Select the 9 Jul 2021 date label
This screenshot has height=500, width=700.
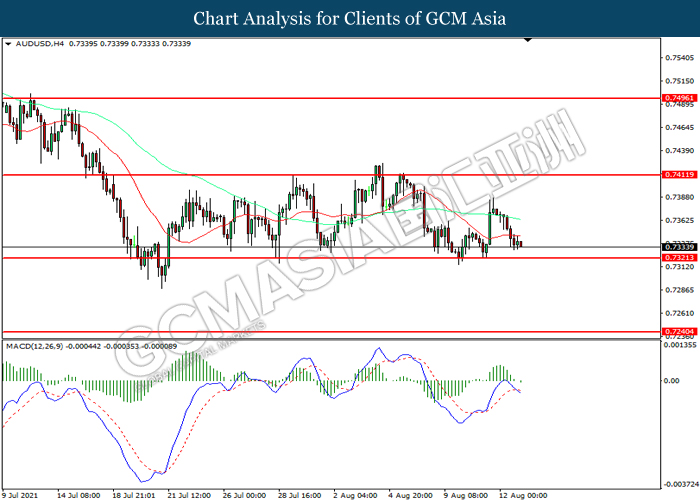pos(22,494)
